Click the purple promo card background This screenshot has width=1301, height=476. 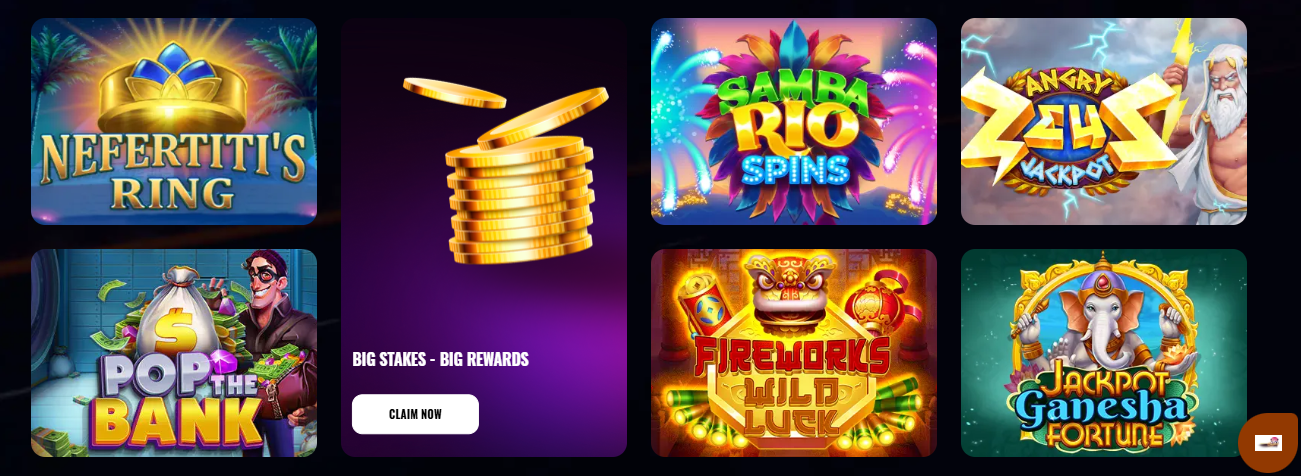click(484, 237)
